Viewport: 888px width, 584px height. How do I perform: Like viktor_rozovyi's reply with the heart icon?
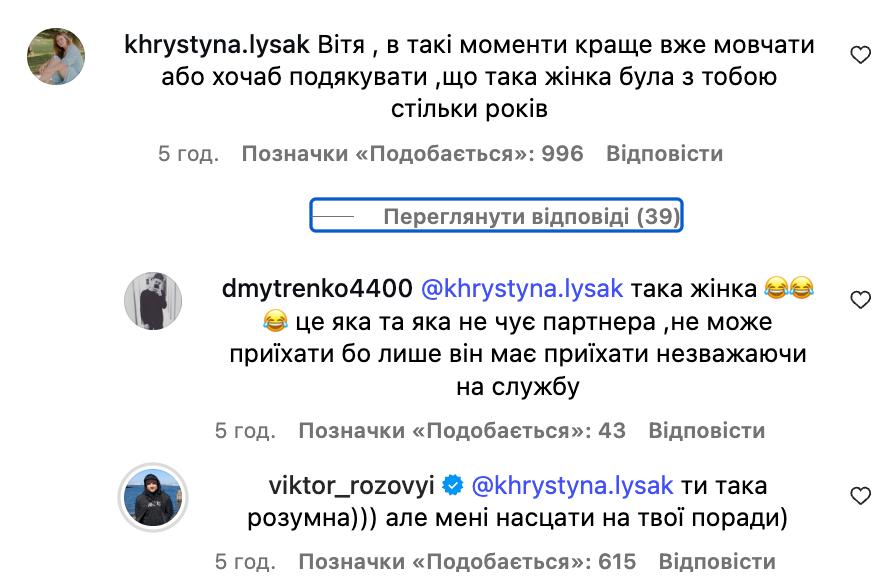pos(860,496)
